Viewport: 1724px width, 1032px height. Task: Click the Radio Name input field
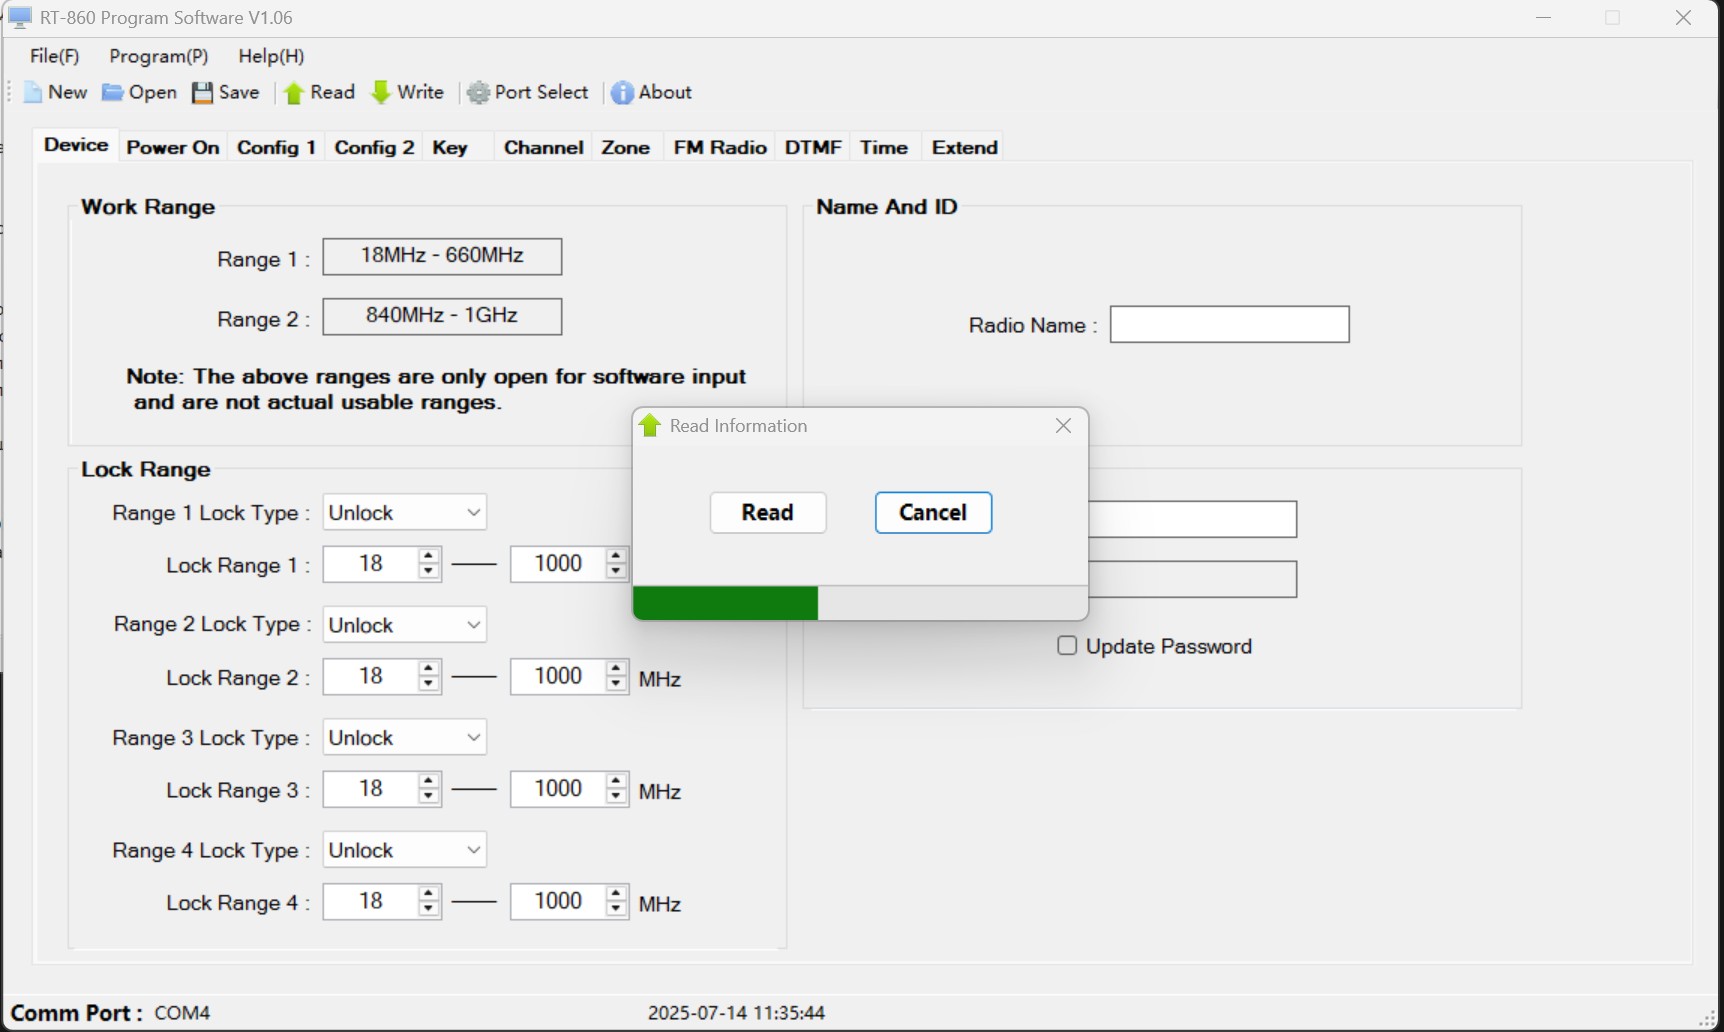pos(1230,325)
